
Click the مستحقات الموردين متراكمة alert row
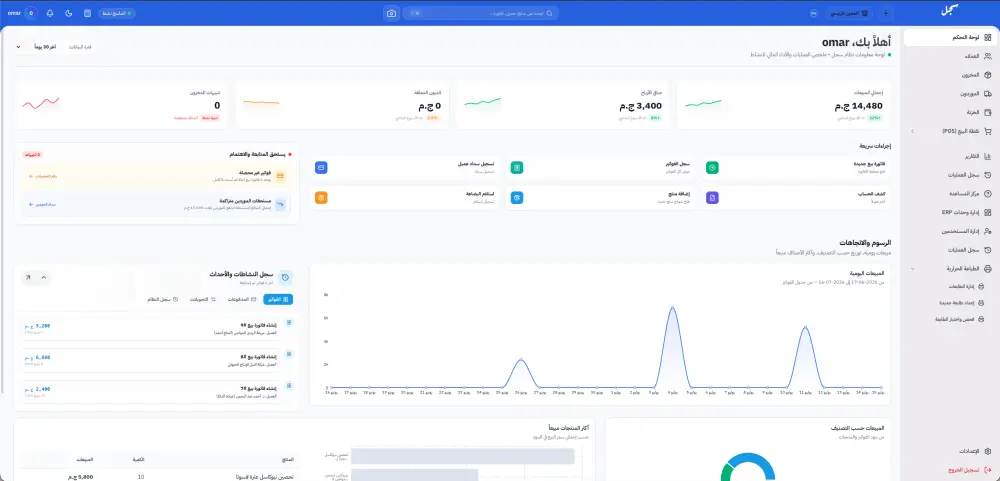(156, 205)
